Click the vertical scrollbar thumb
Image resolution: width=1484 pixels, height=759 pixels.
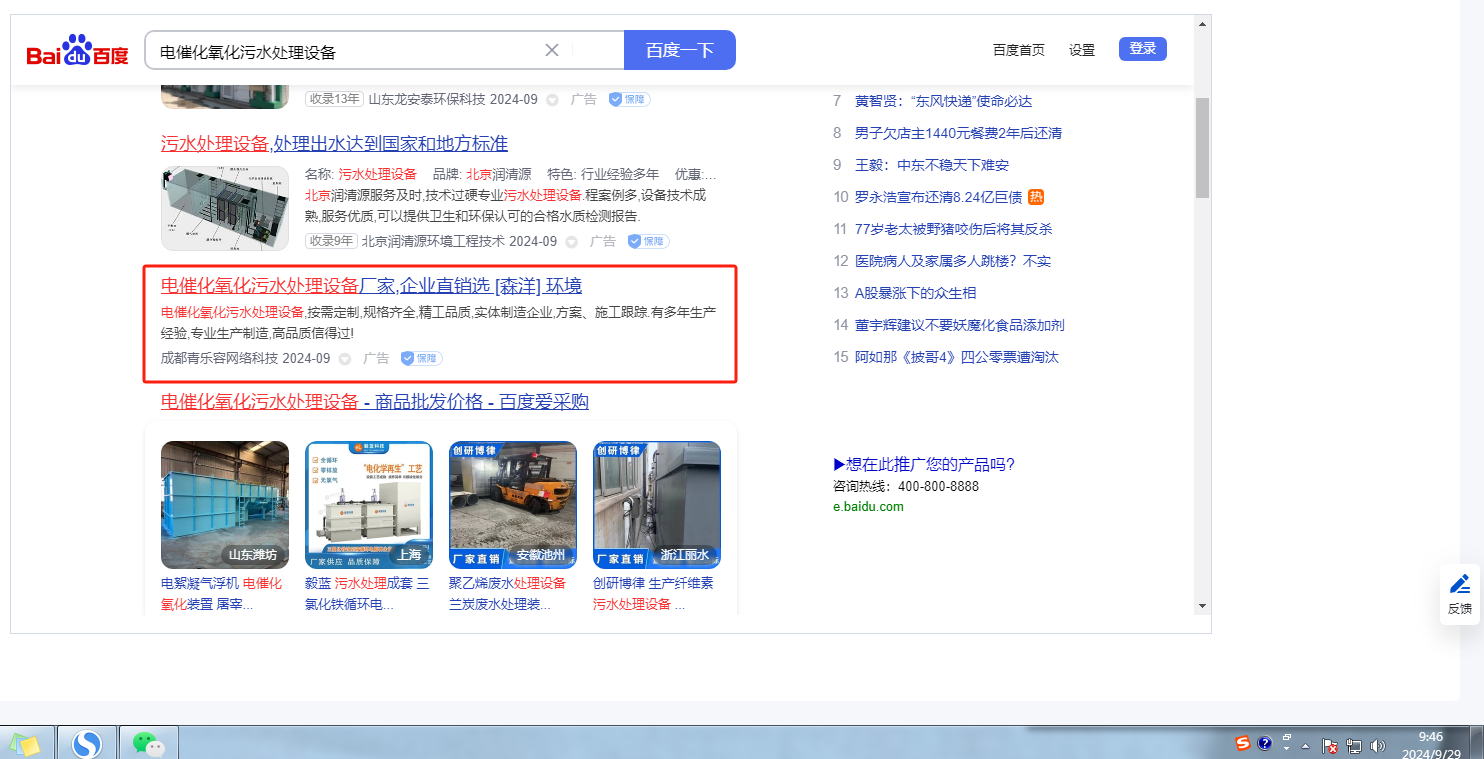point(1202,147)
